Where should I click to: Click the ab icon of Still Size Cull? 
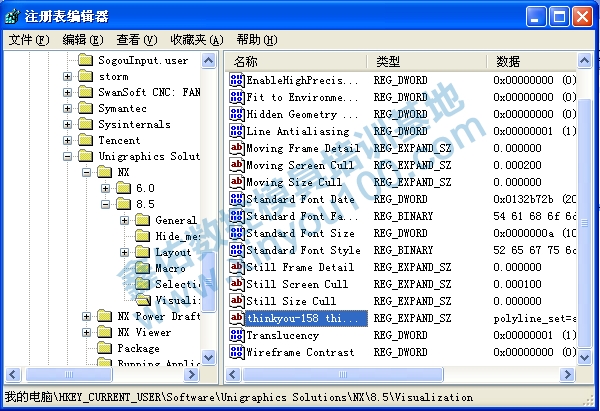pyautogui.click(x=236, y=301)
